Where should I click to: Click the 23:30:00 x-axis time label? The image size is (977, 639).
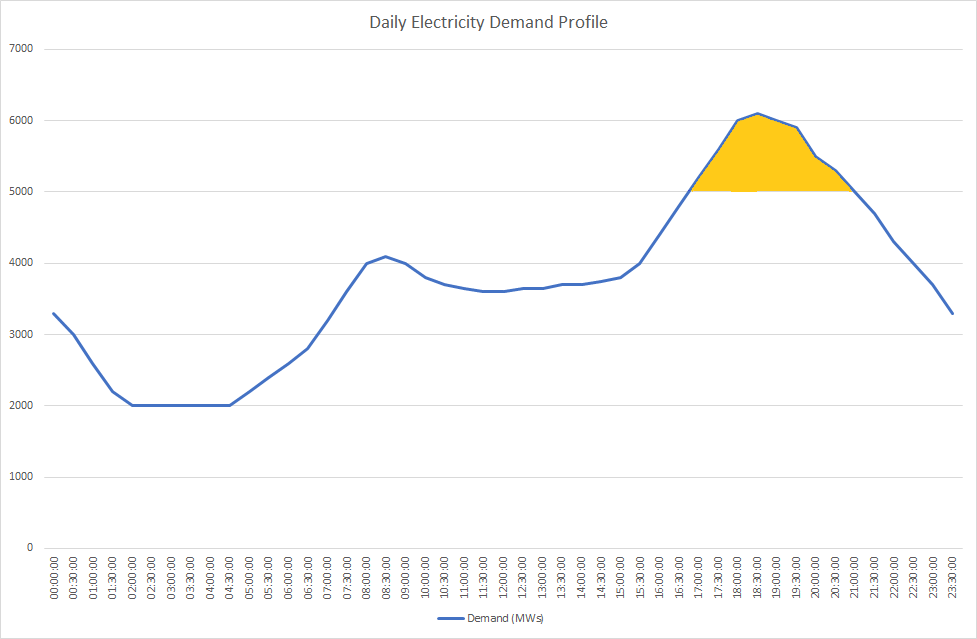tap(952, 579)
